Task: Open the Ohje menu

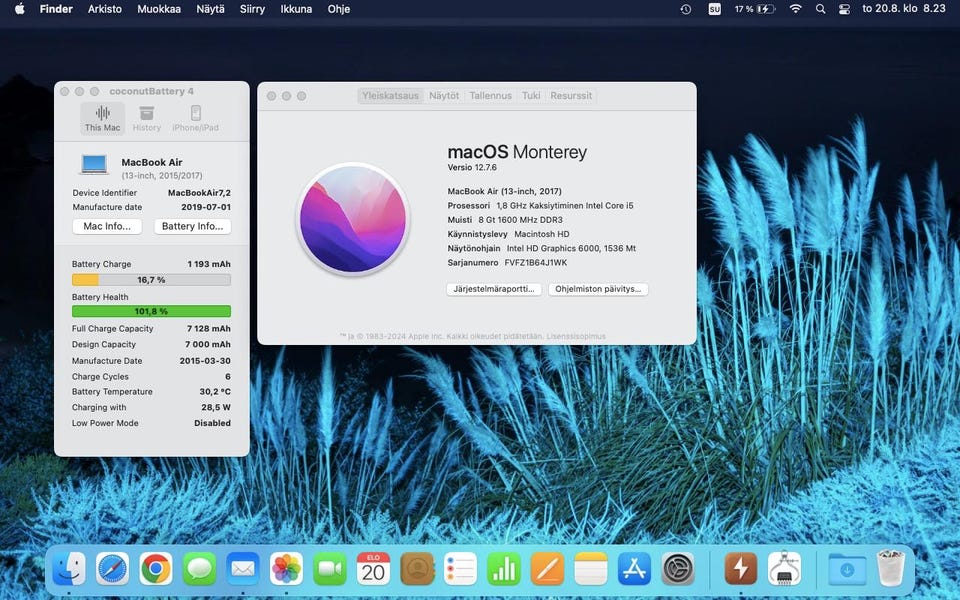Action: coord(339,9)
